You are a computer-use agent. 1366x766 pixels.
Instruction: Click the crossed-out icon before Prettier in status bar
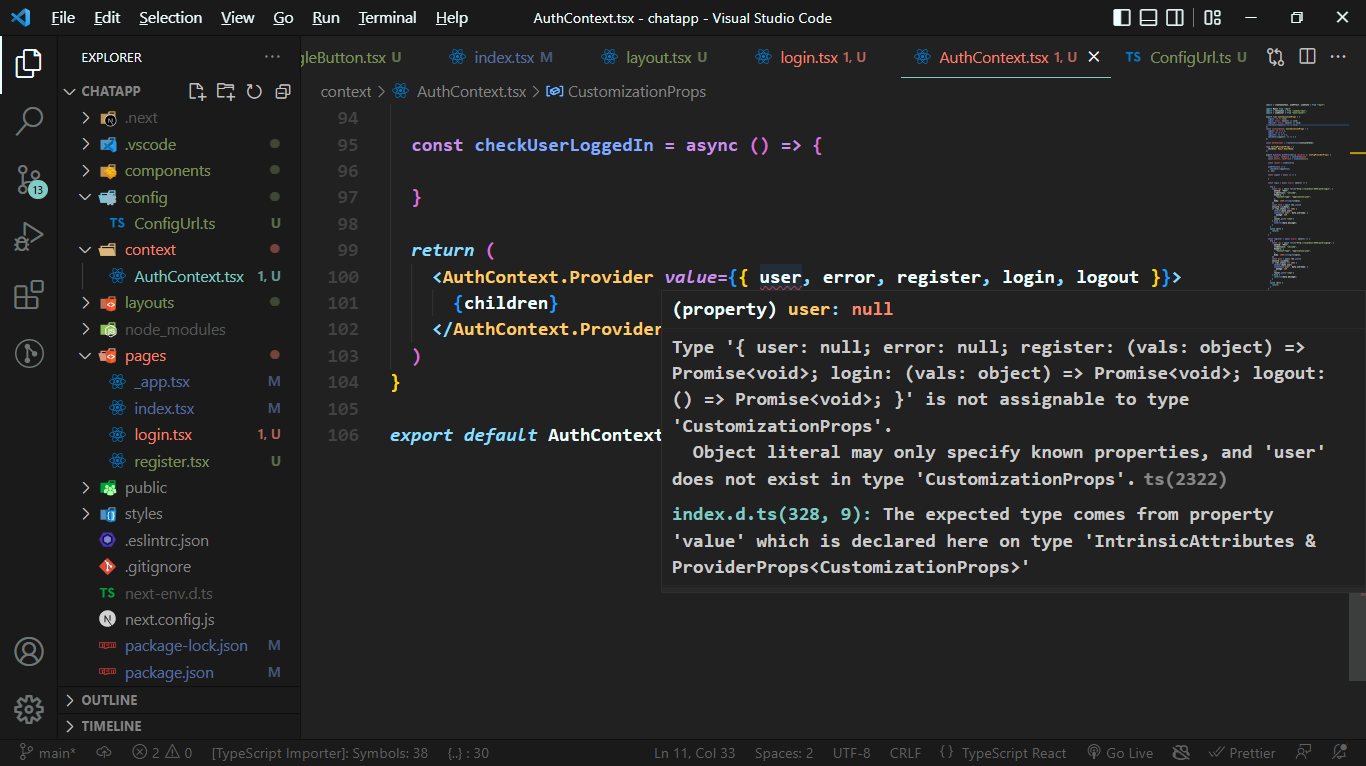[1180, 753]
